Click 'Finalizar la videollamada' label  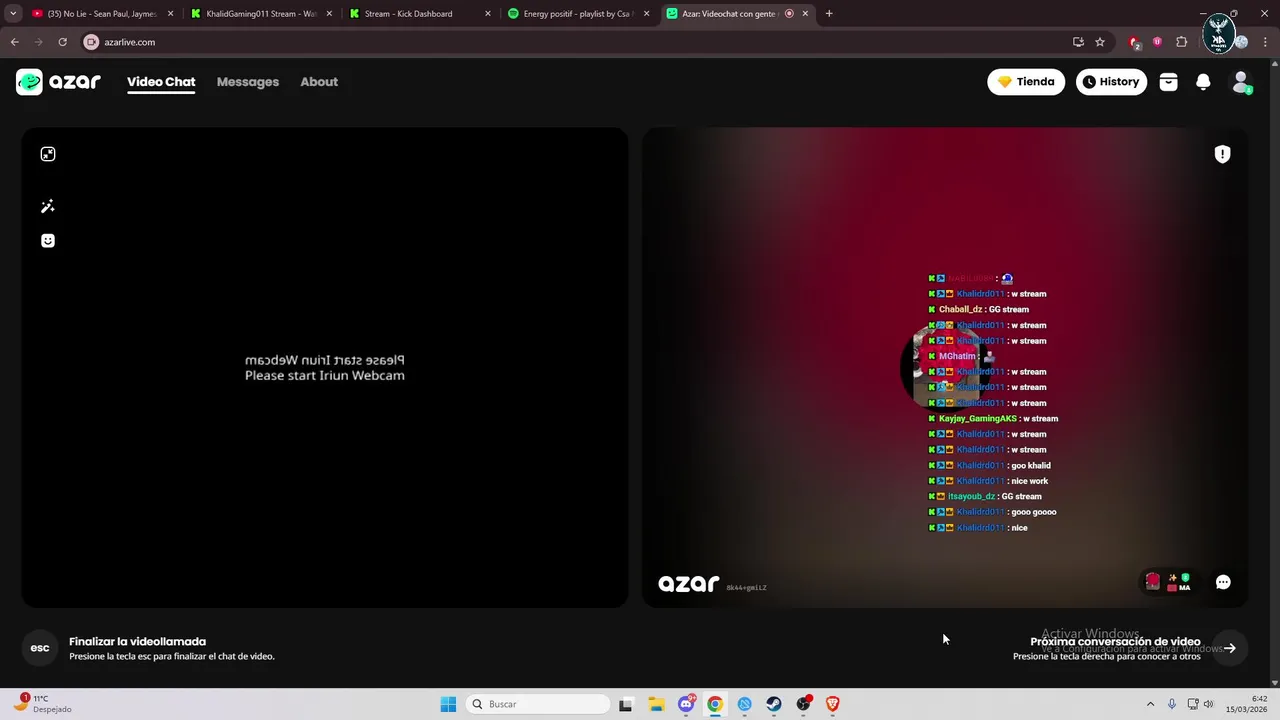[137, 642]
